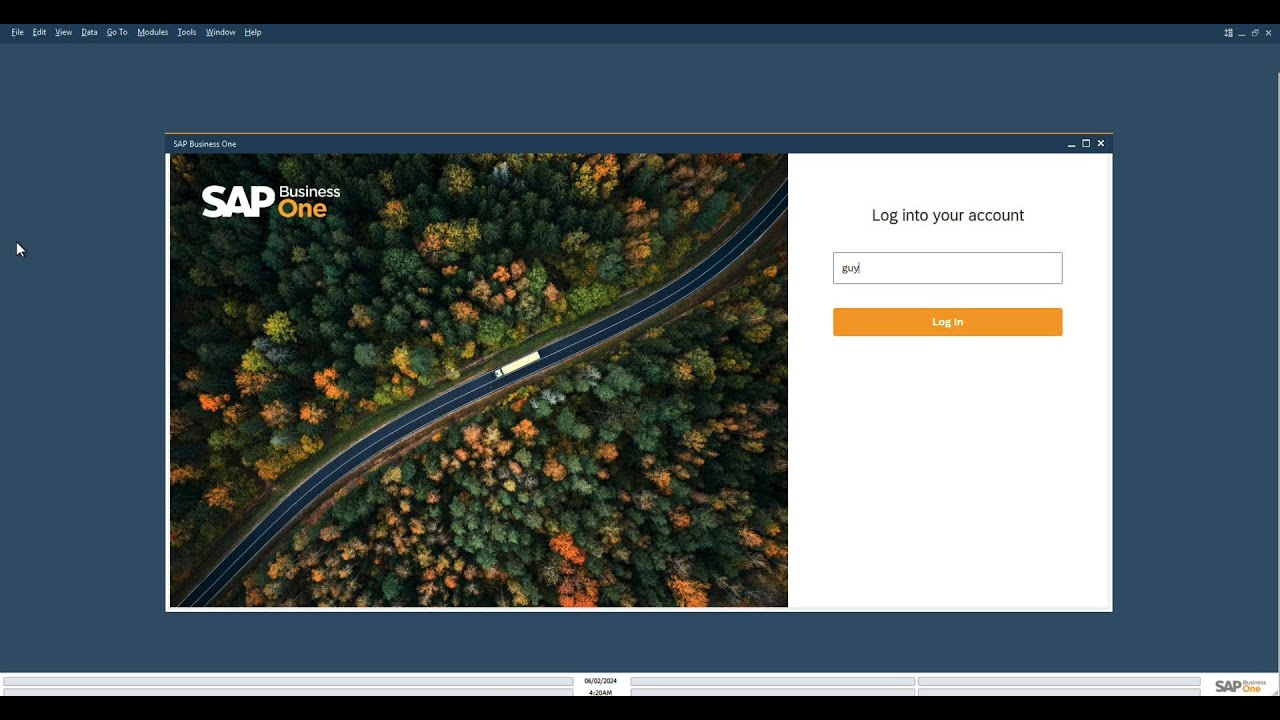Click the 'Log into your account' heading
Image resolution: width=1280 pixels, height=720 pixels.
[948, 215]
